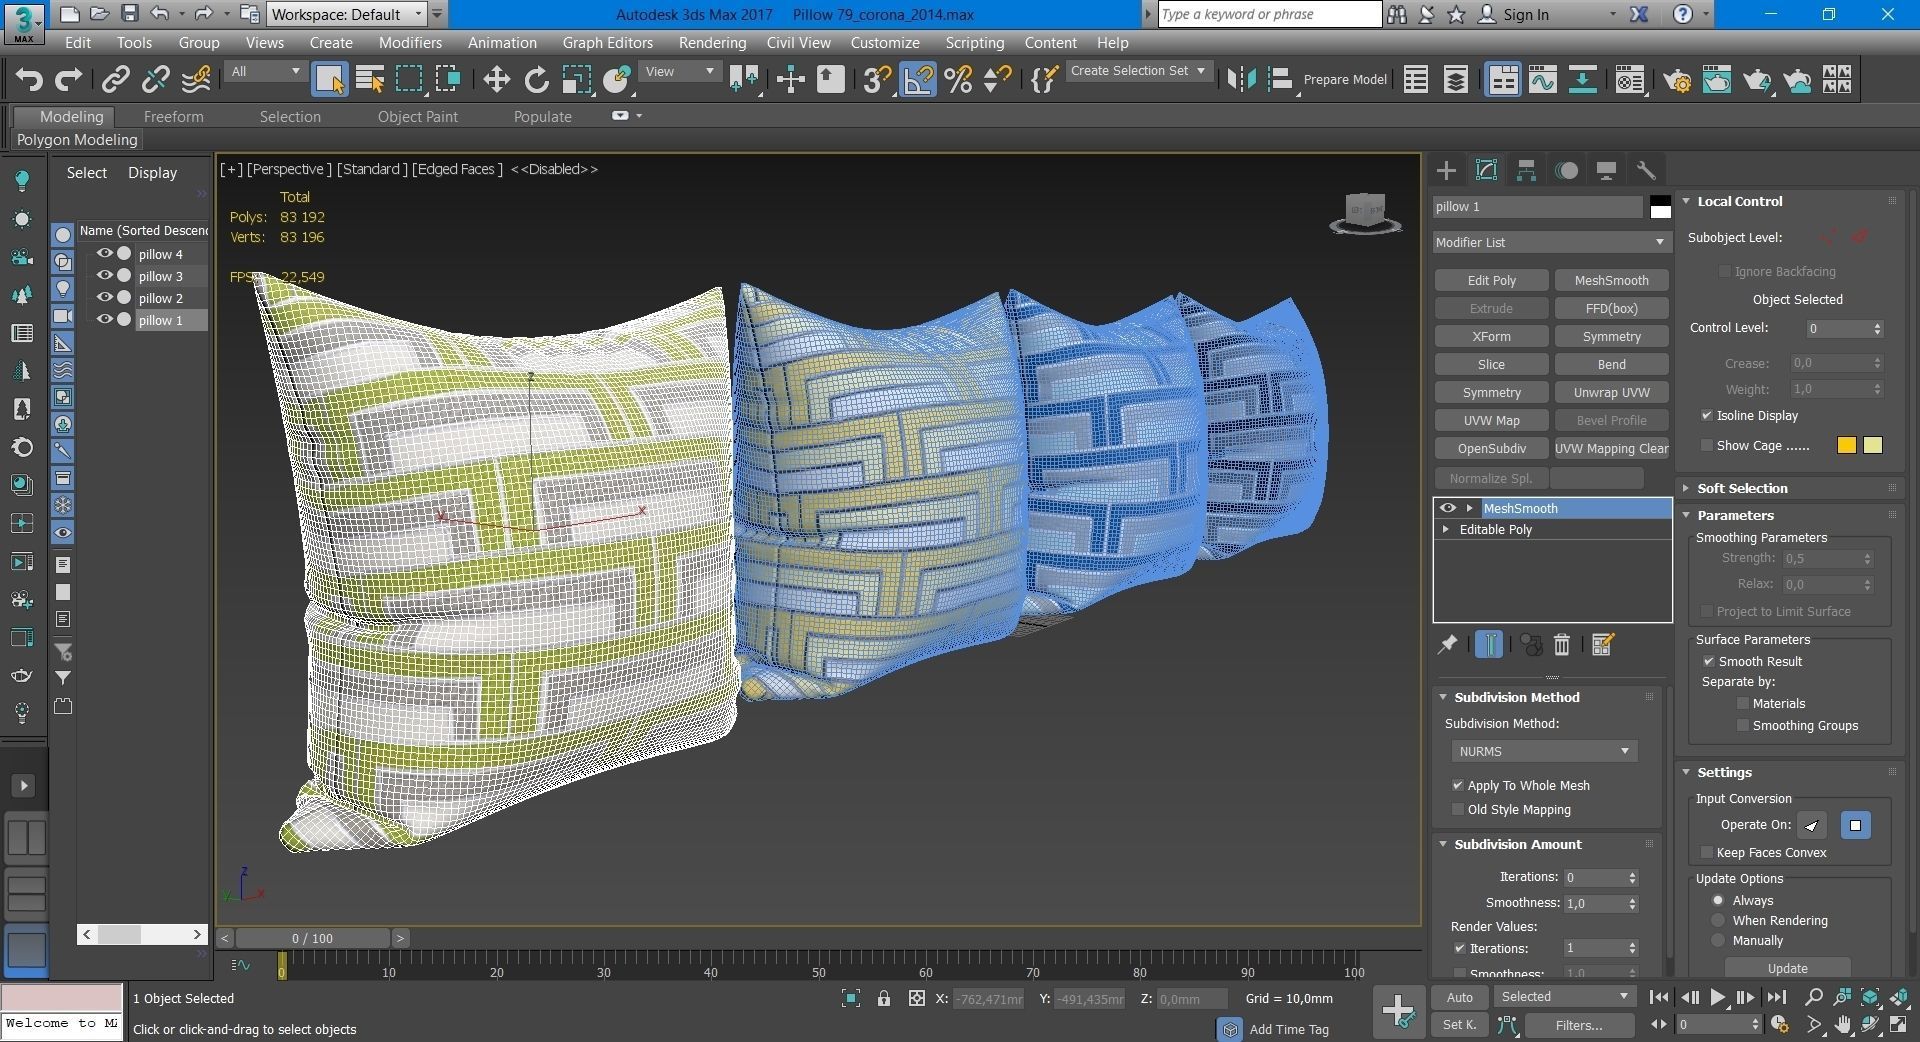This screenshot has height=1042, width=1920.
Task: Choose Select and Rotate tool
Action: 536,79
